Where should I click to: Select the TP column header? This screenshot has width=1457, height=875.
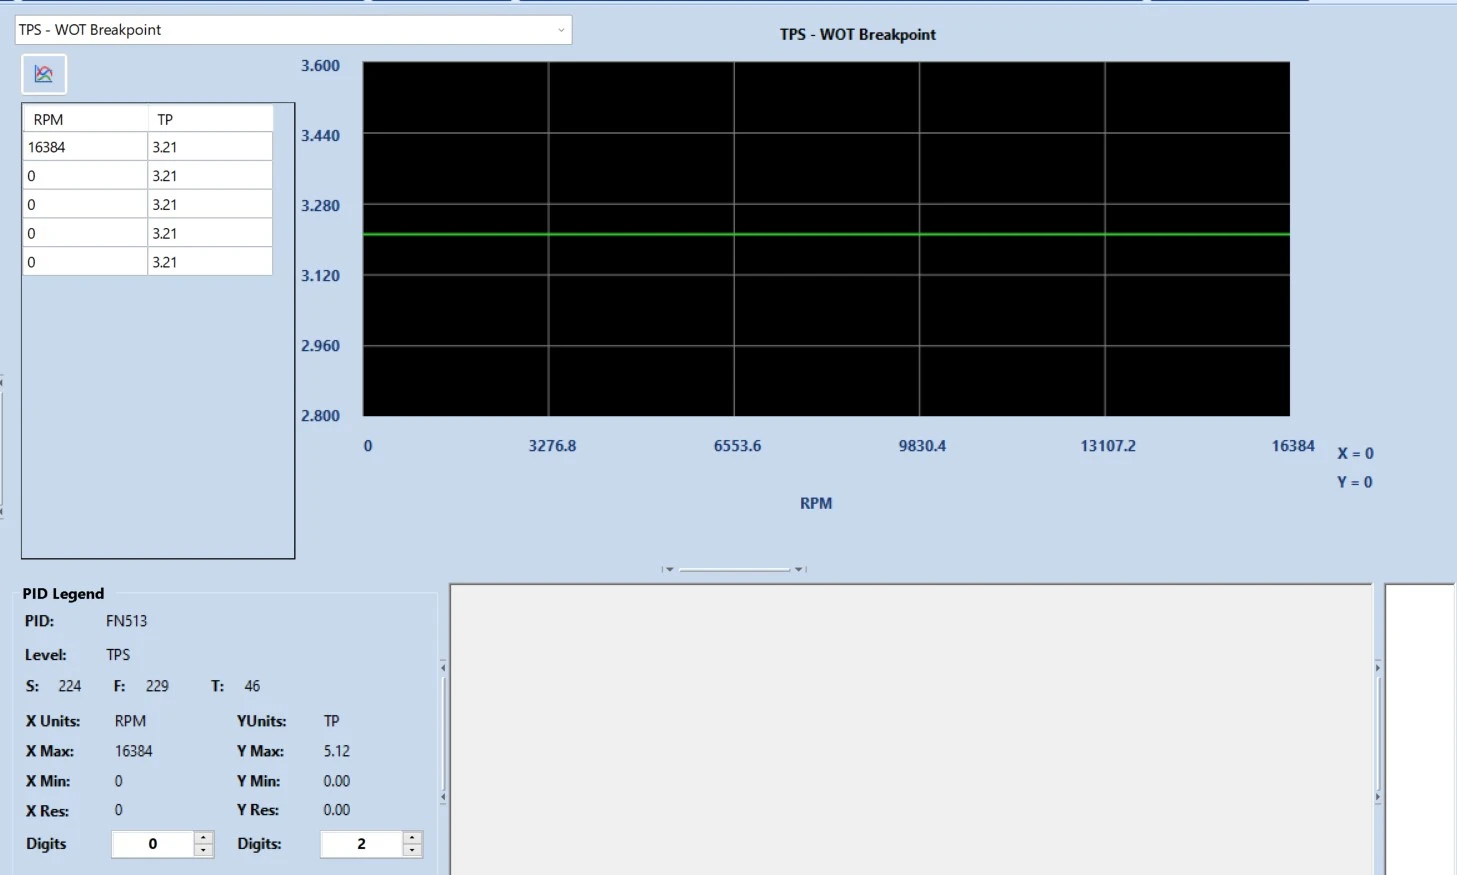click(x=210, y=119)
